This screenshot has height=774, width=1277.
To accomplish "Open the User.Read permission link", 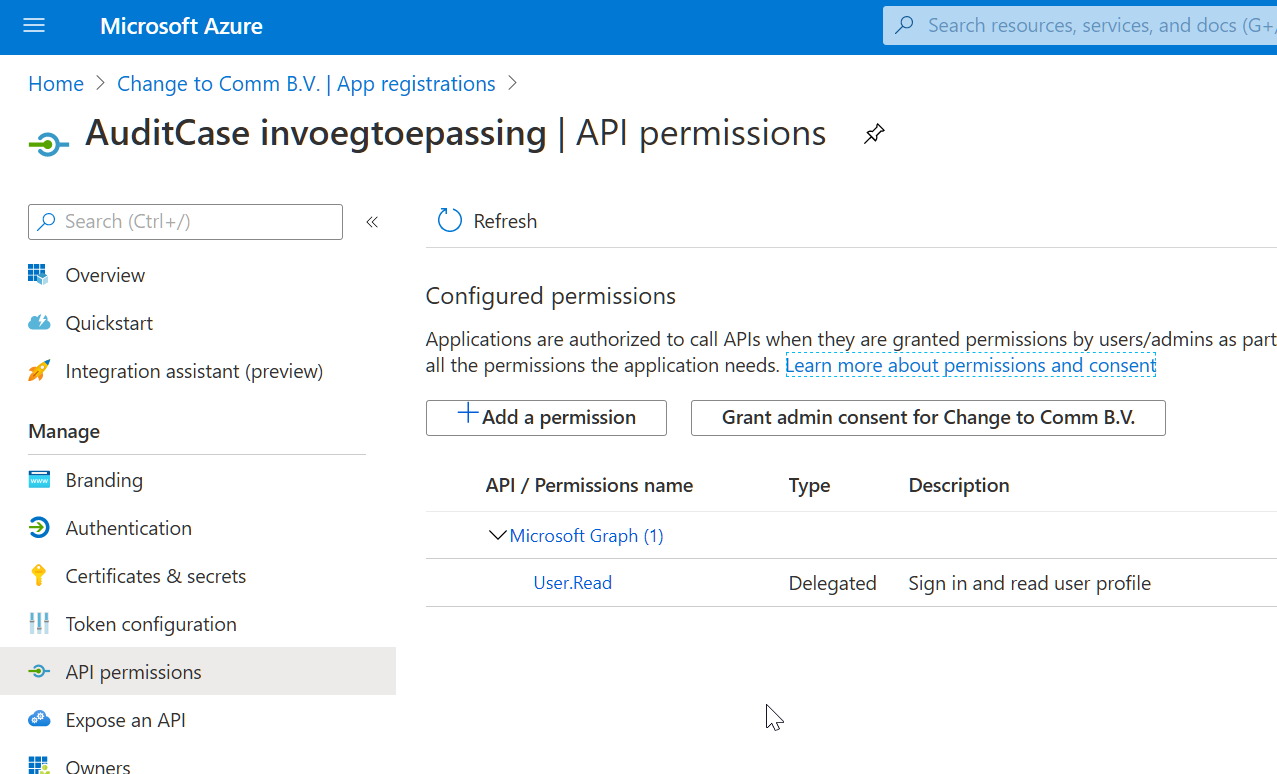I will coord(572,583).
